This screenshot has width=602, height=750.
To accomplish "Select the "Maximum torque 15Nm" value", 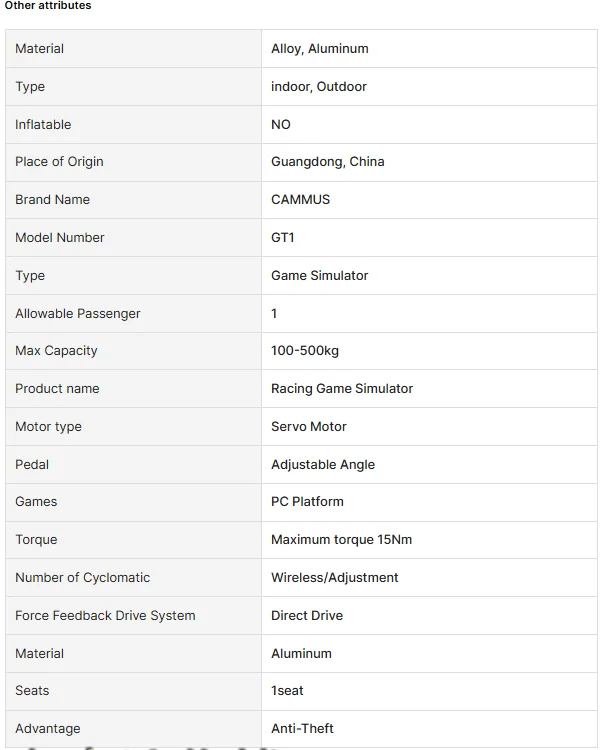I will point(341,540).
